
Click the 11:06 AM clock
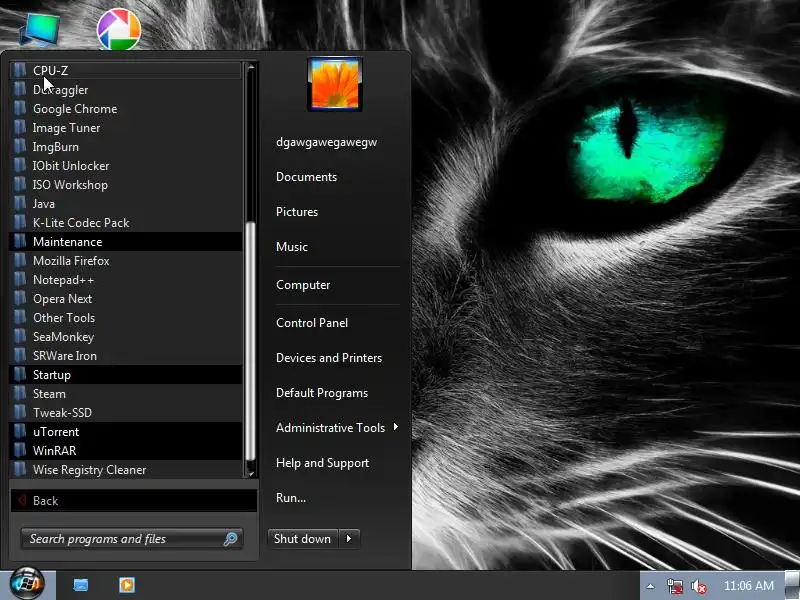(748, 586)
